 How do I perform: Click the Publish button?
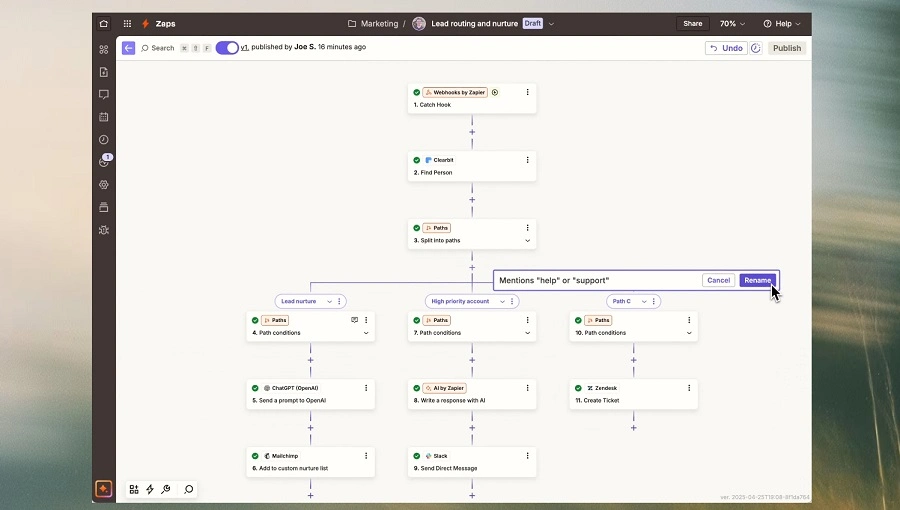tap(787, 48)
